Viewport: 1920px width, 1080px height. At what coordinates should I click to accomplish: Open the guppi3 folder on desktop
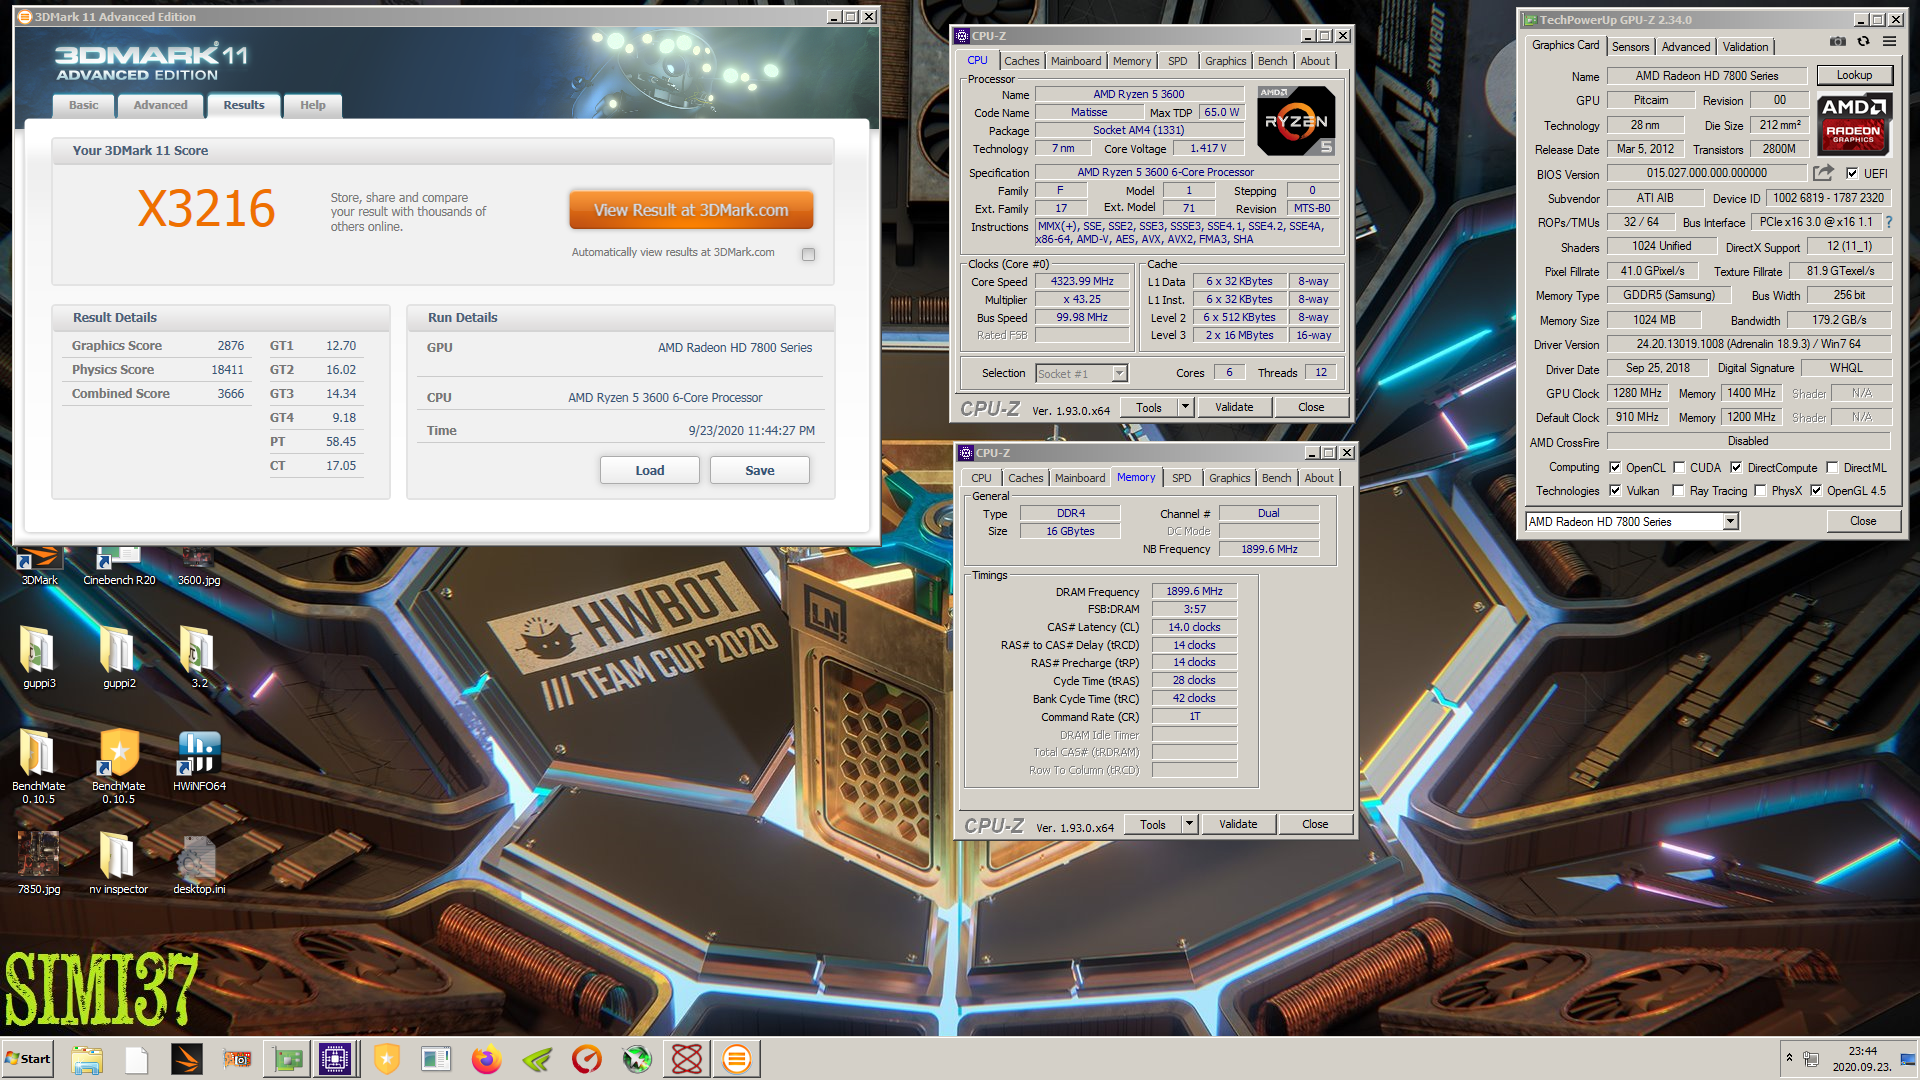tap(39, 658)
